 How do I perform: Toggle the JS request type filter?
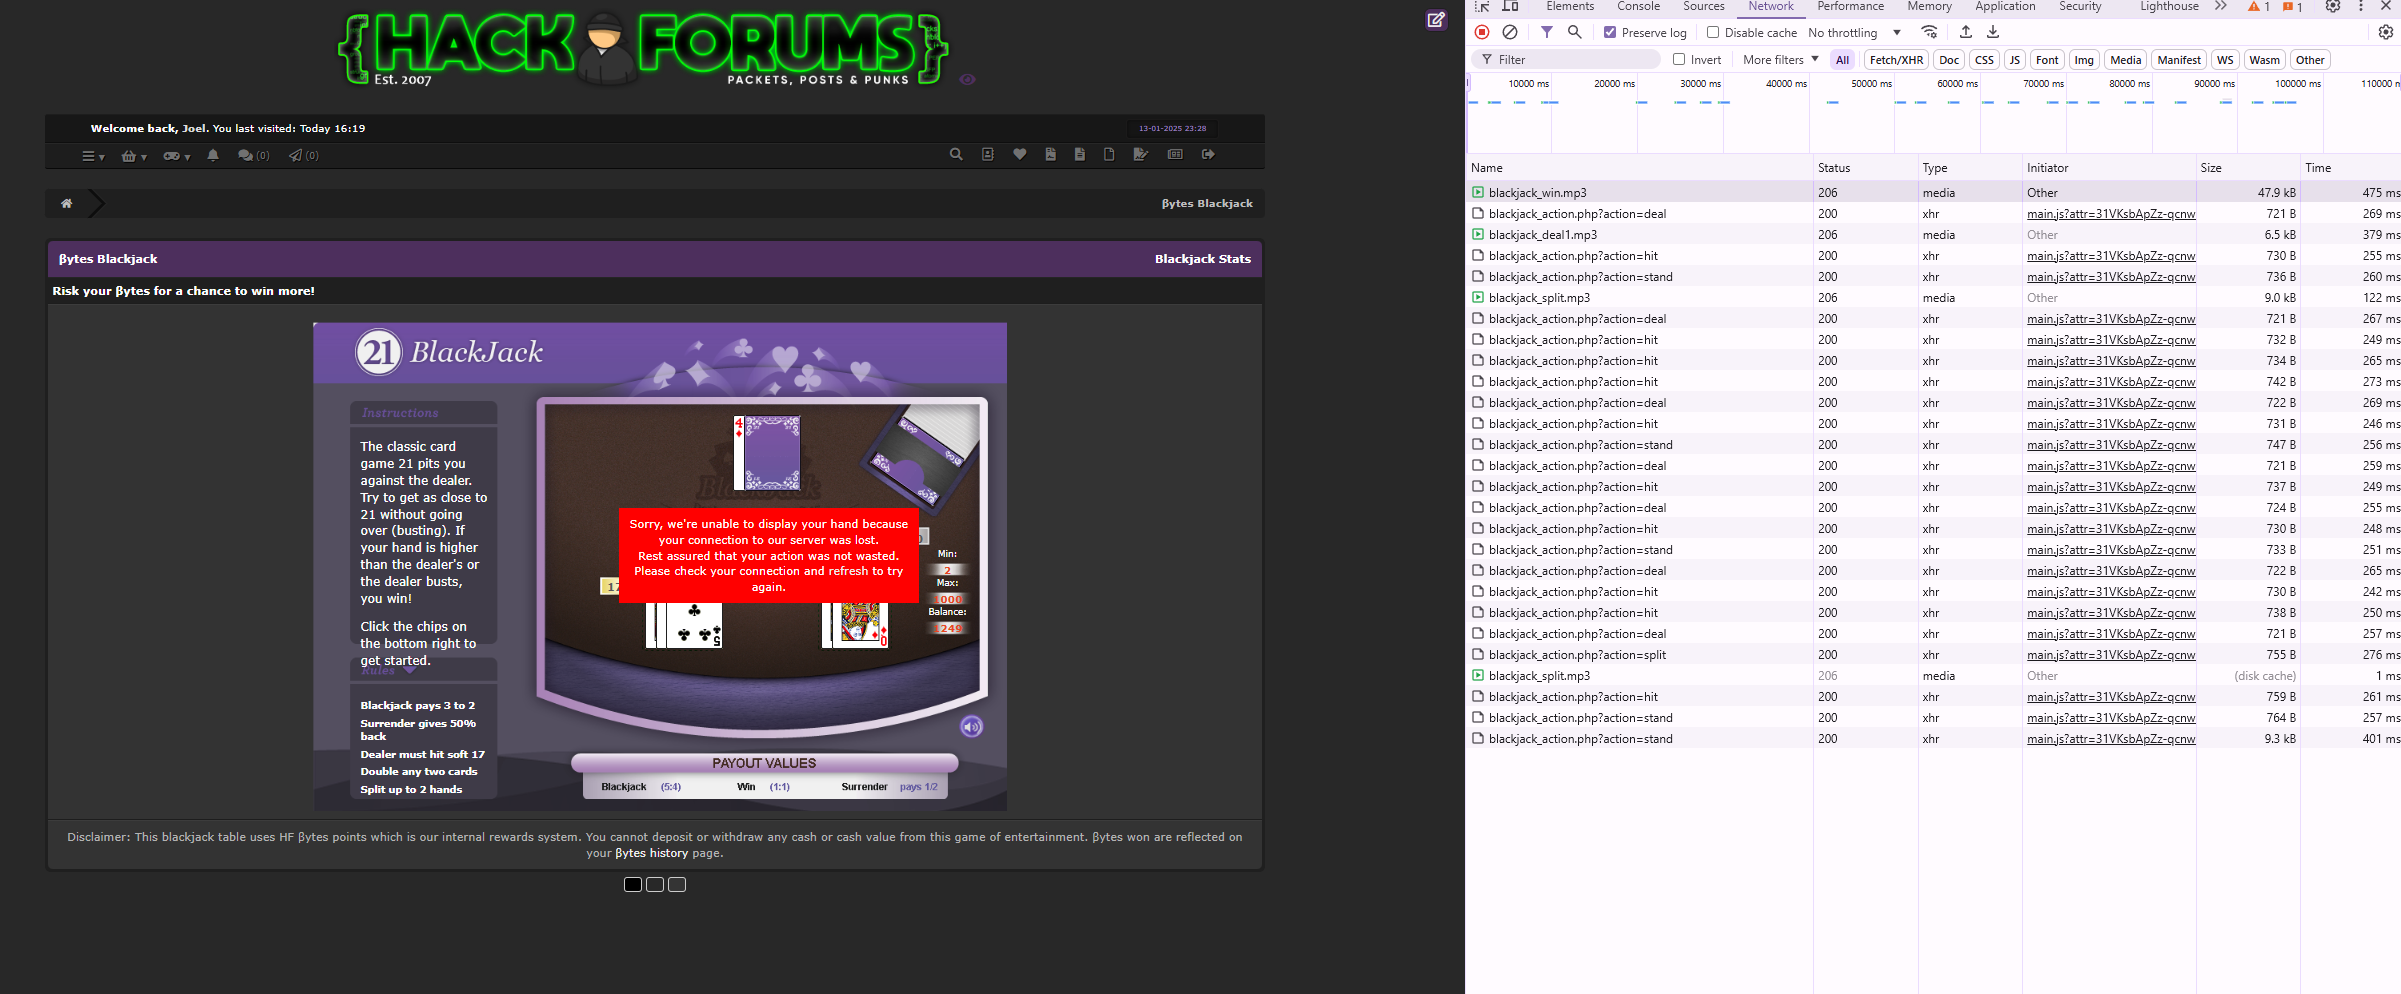[x=2014, y=60]
